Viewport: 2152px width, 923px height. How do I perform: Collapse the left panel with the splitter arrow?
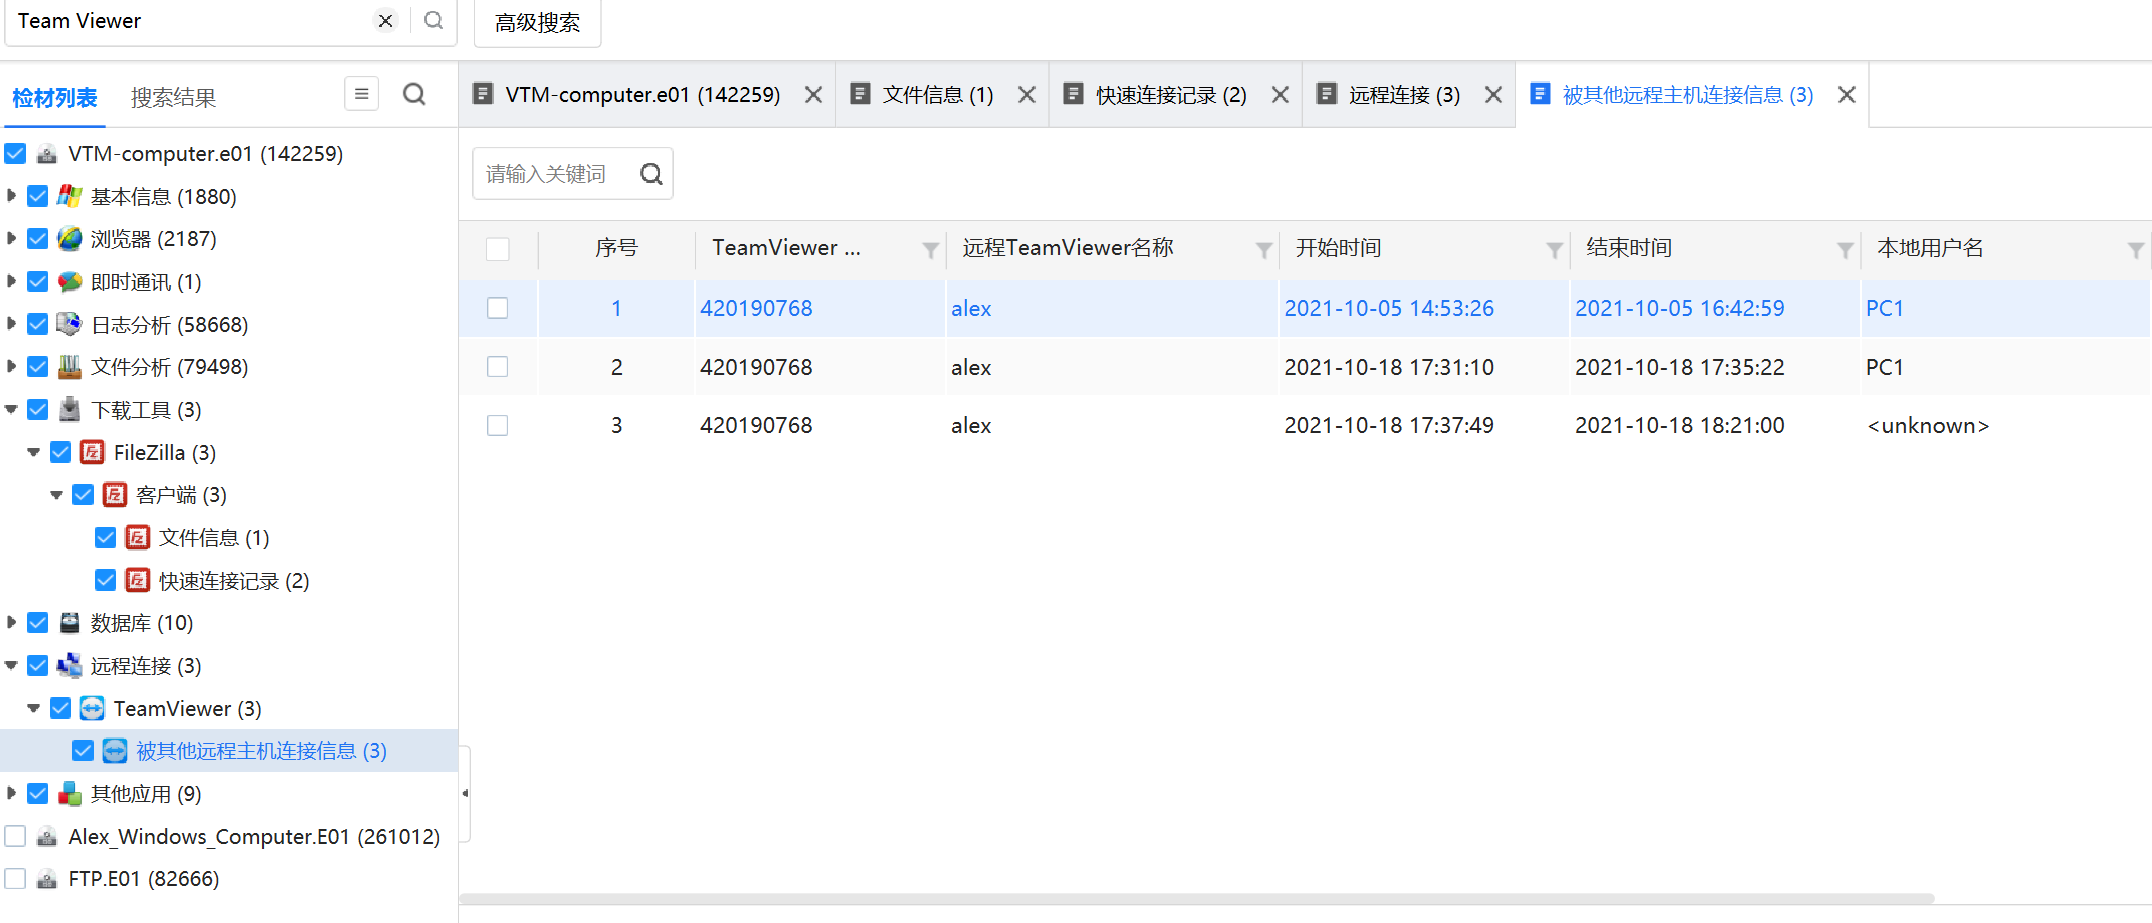(x=465, y=793)
